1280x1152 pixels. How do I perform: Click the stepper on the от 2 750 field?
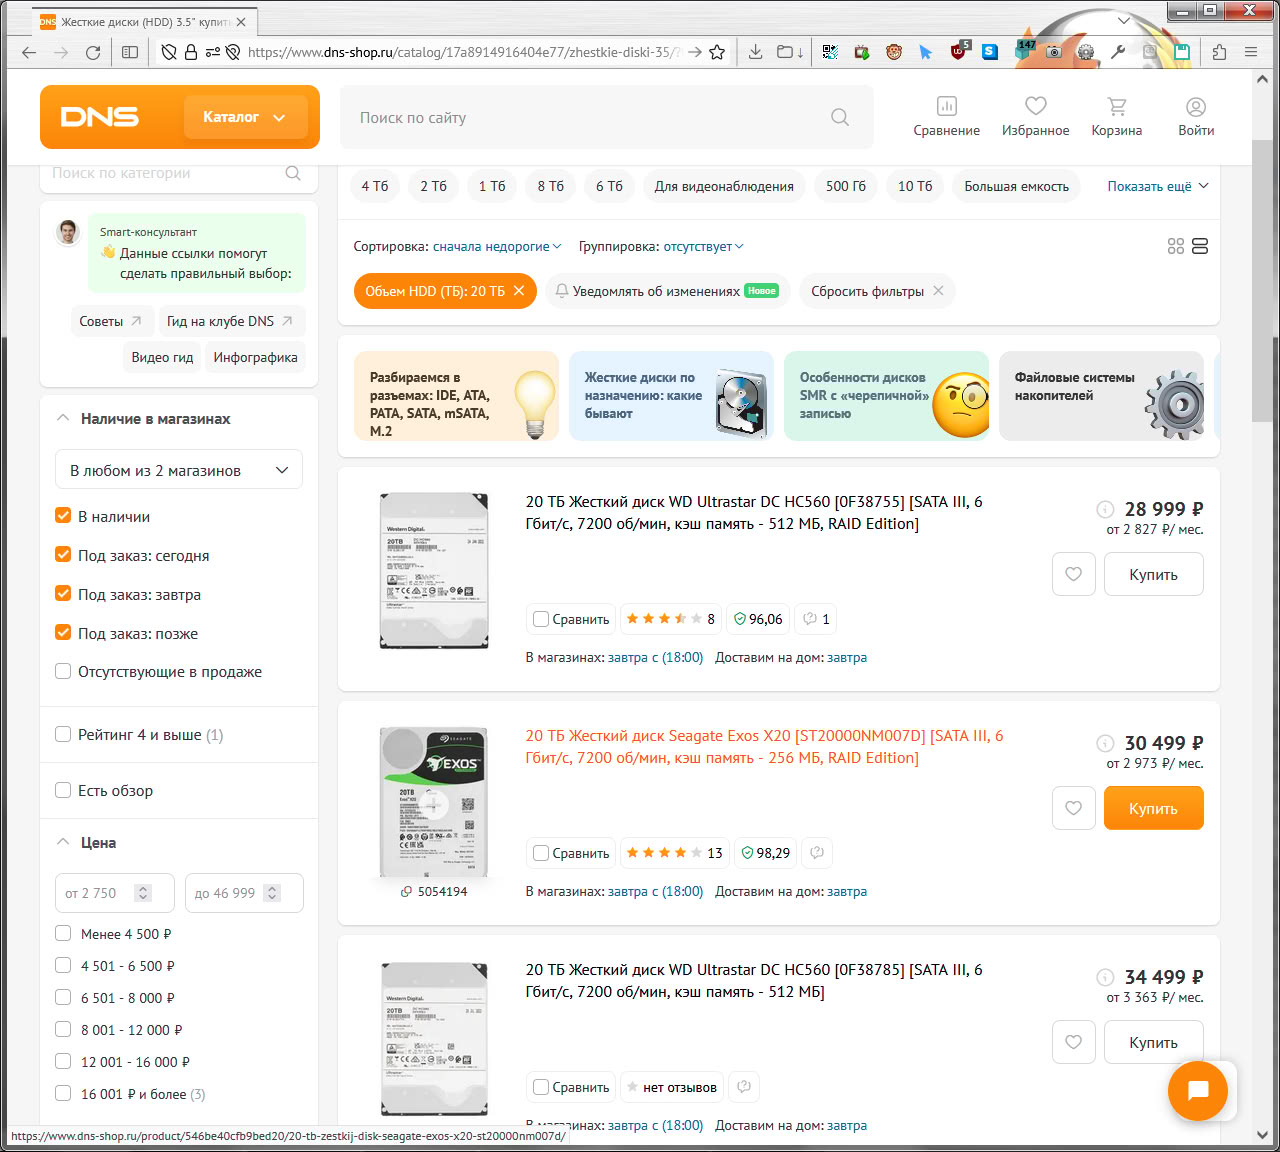(x=143, y=893)
